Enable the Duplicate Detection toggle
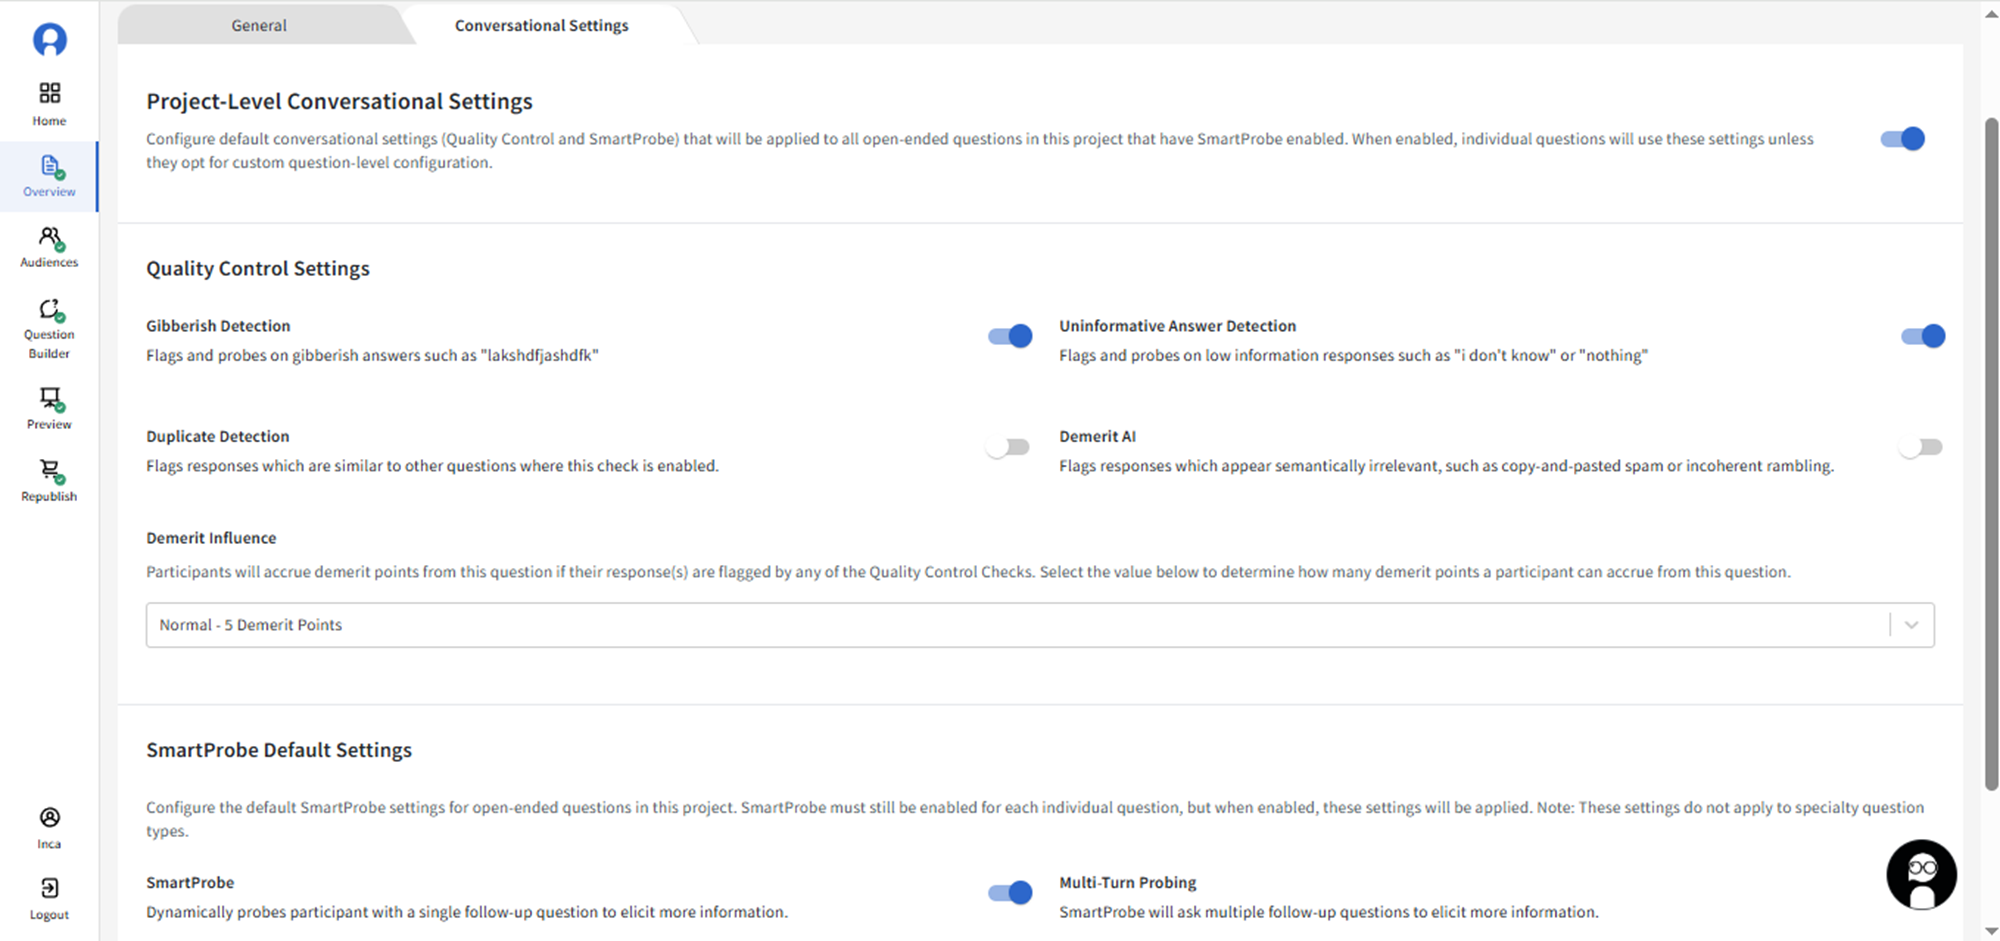 (1007, 447)
